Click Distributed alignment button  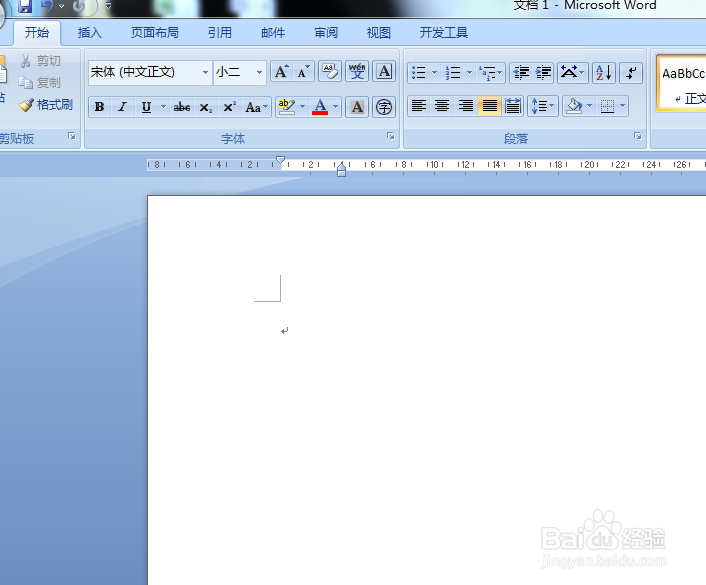coord(512,106)
